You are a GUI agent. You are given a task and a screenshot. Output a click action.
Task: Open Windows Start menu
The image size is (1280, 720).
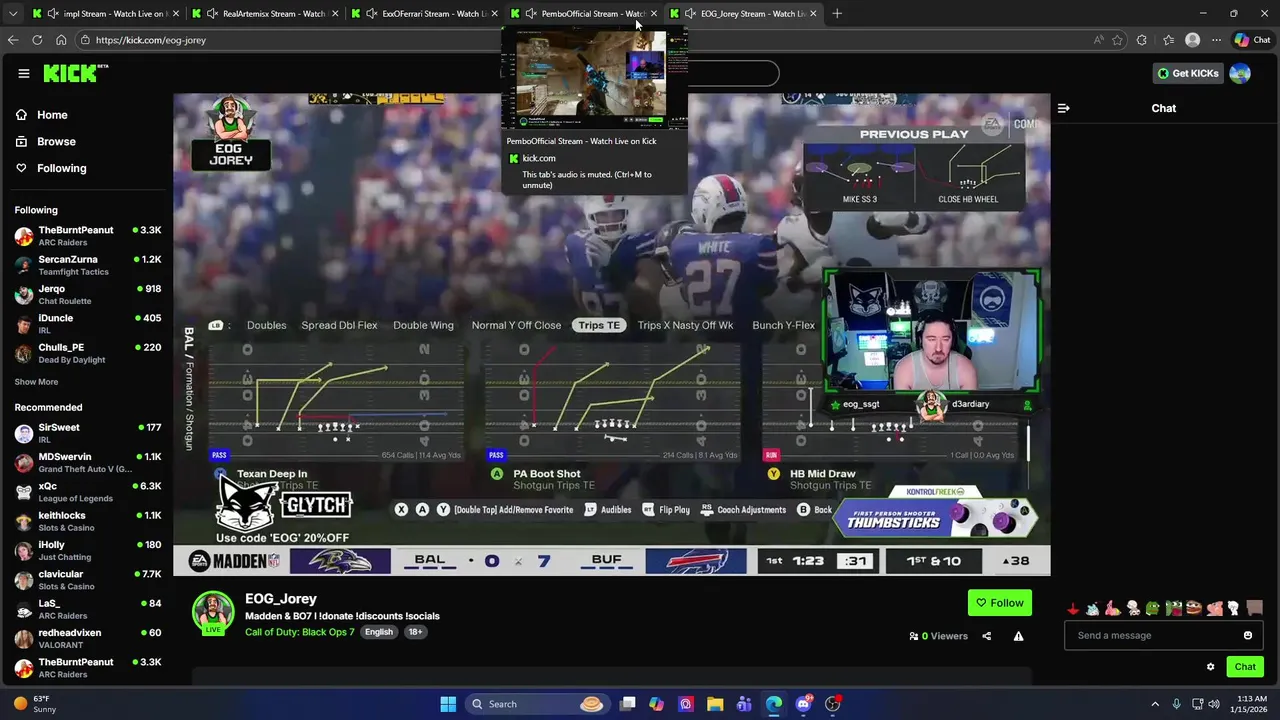[x=448, y=704]
